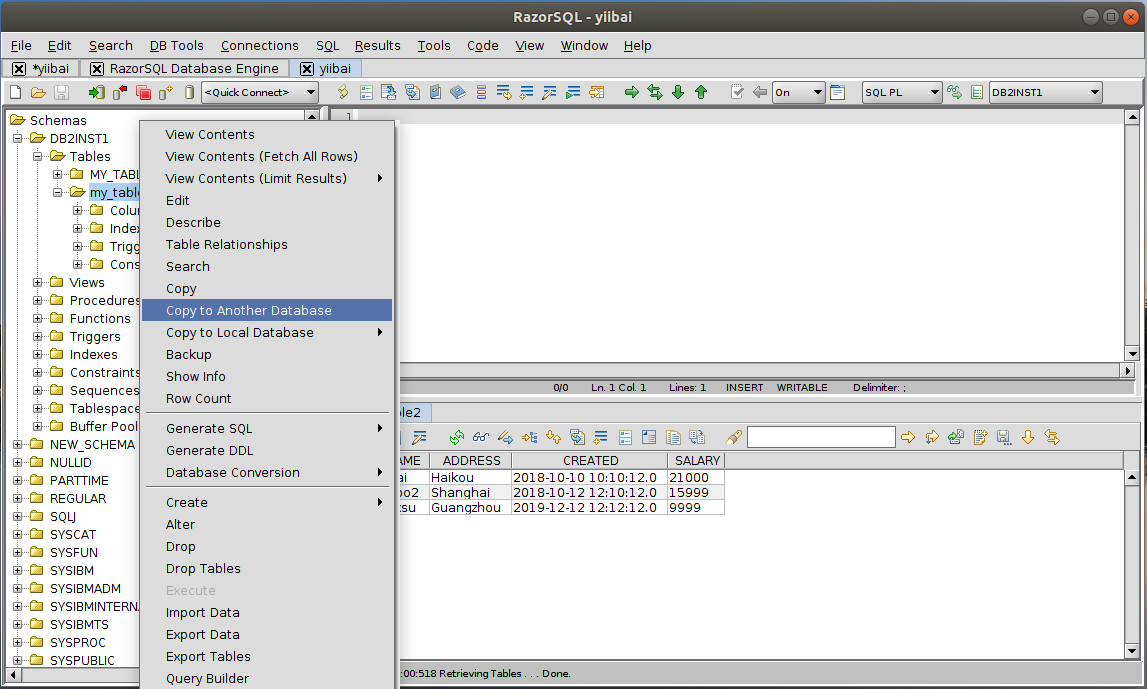Click the results search input field

820,437
